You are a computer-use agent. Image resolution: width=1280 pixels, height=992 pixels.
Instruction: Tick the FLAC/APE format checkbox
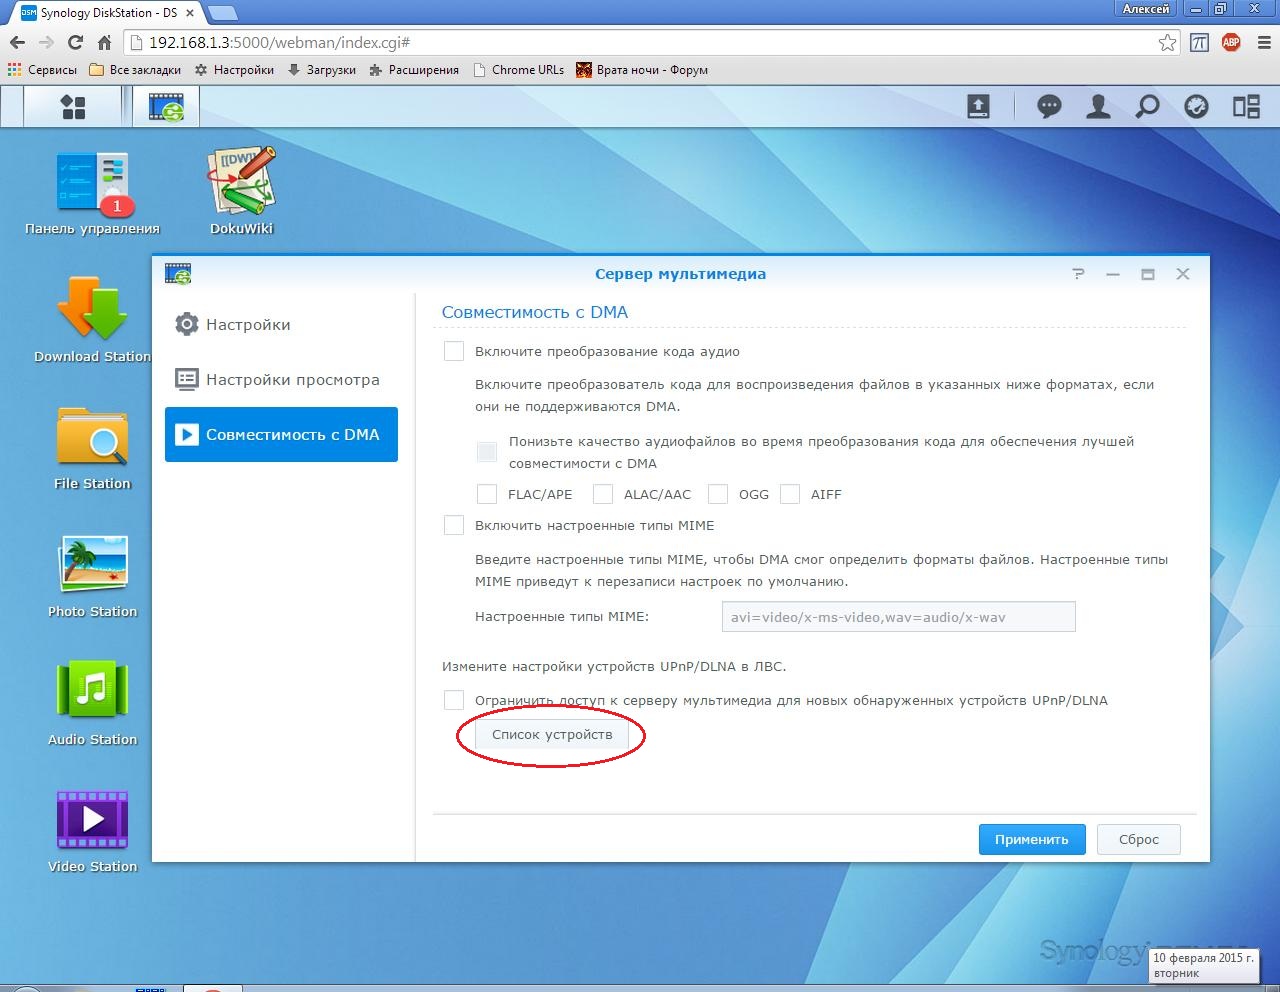[487, 494]
